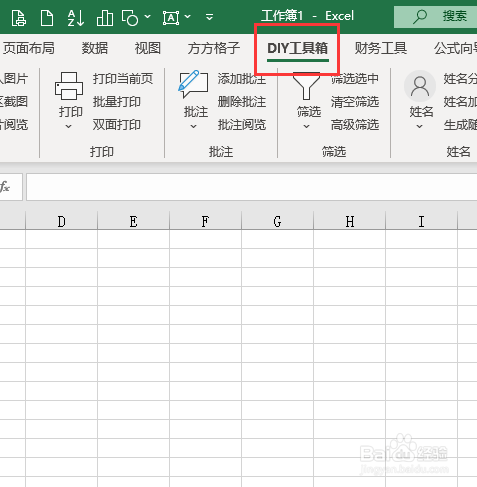Viewport: 477px width, 487px height.
Task: Click 删除批注 button
Action: pyautogui.click(x=242, y=102)
